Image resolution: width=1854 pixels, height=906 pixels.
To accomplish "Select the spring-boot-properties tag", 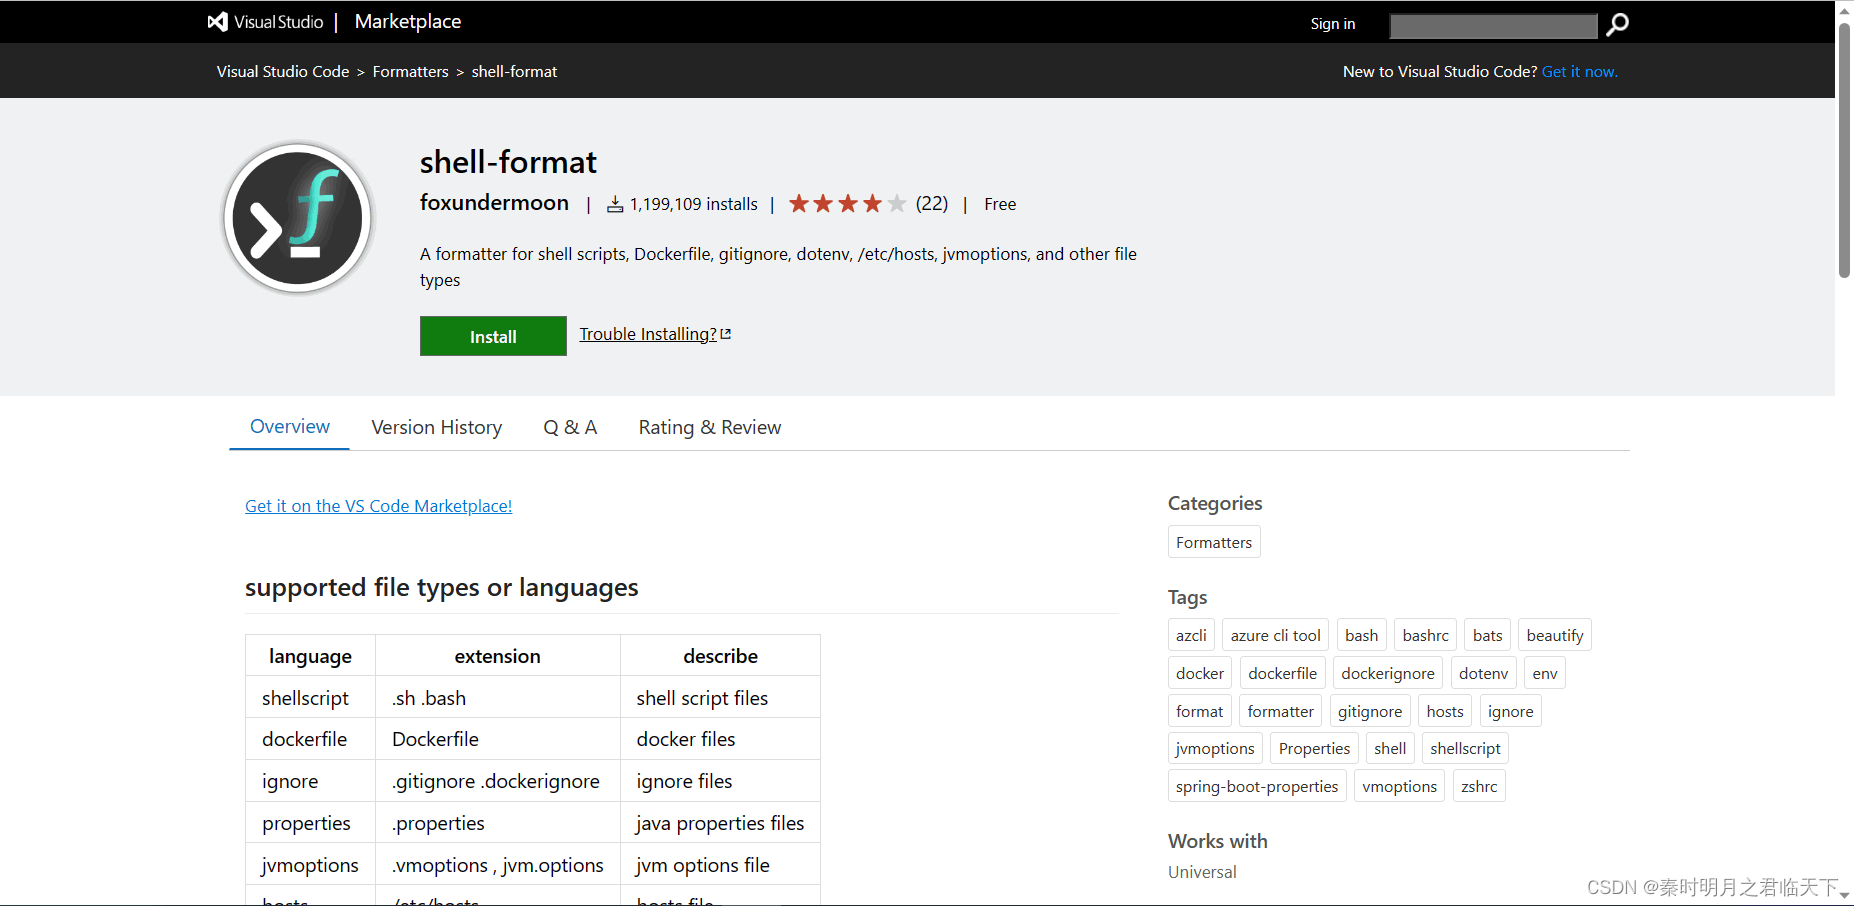I will pyautogui.click(x=1257, y=786).
